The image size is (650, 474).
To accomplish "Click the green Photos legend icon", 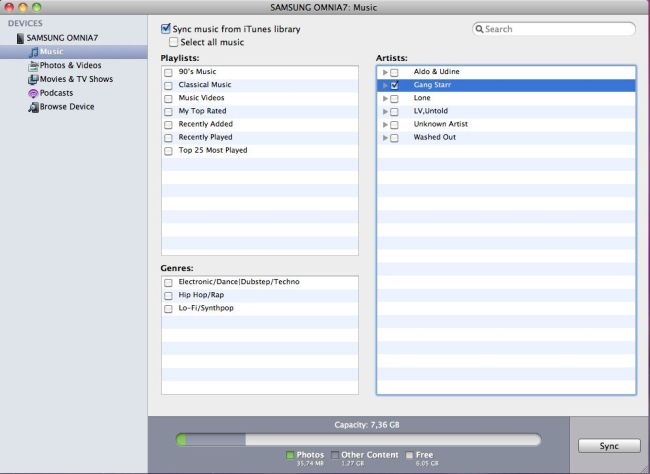I will tap(289, 455).
